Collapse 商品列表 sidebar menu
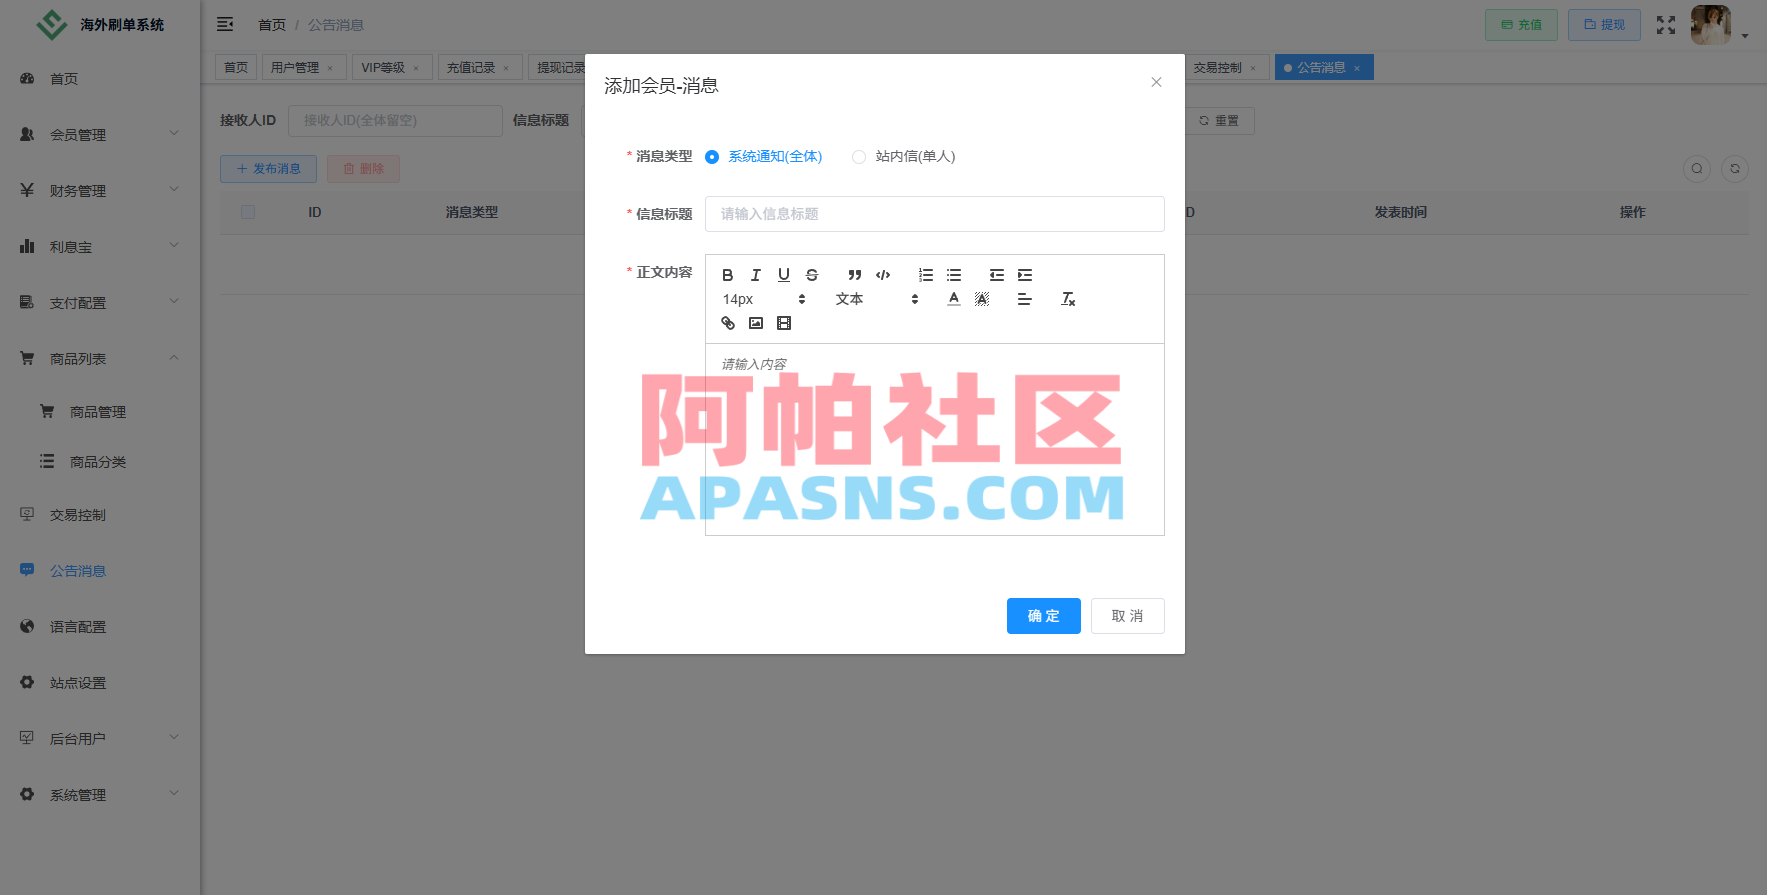Viewport: 1767px width, 895px height. (x=100, y=359)
